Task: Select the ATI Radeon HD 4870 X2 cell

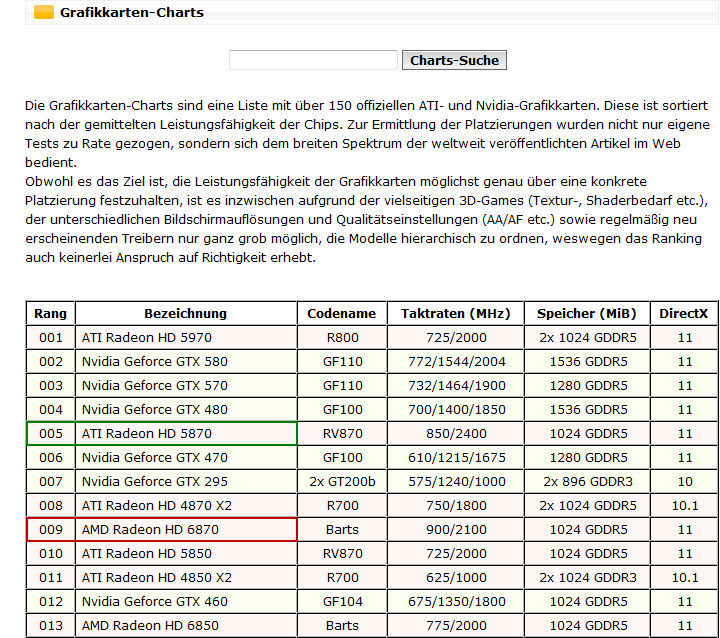Action: click(186, 505)
